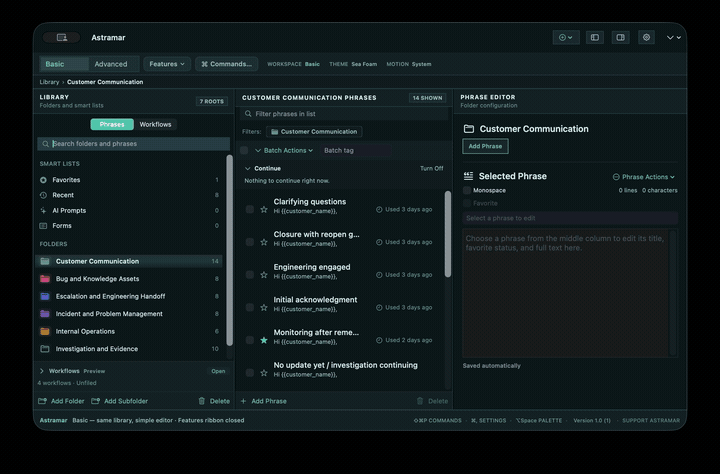Open the Favorites smart list
Screen dimensions: 720x474
[129, 180]
